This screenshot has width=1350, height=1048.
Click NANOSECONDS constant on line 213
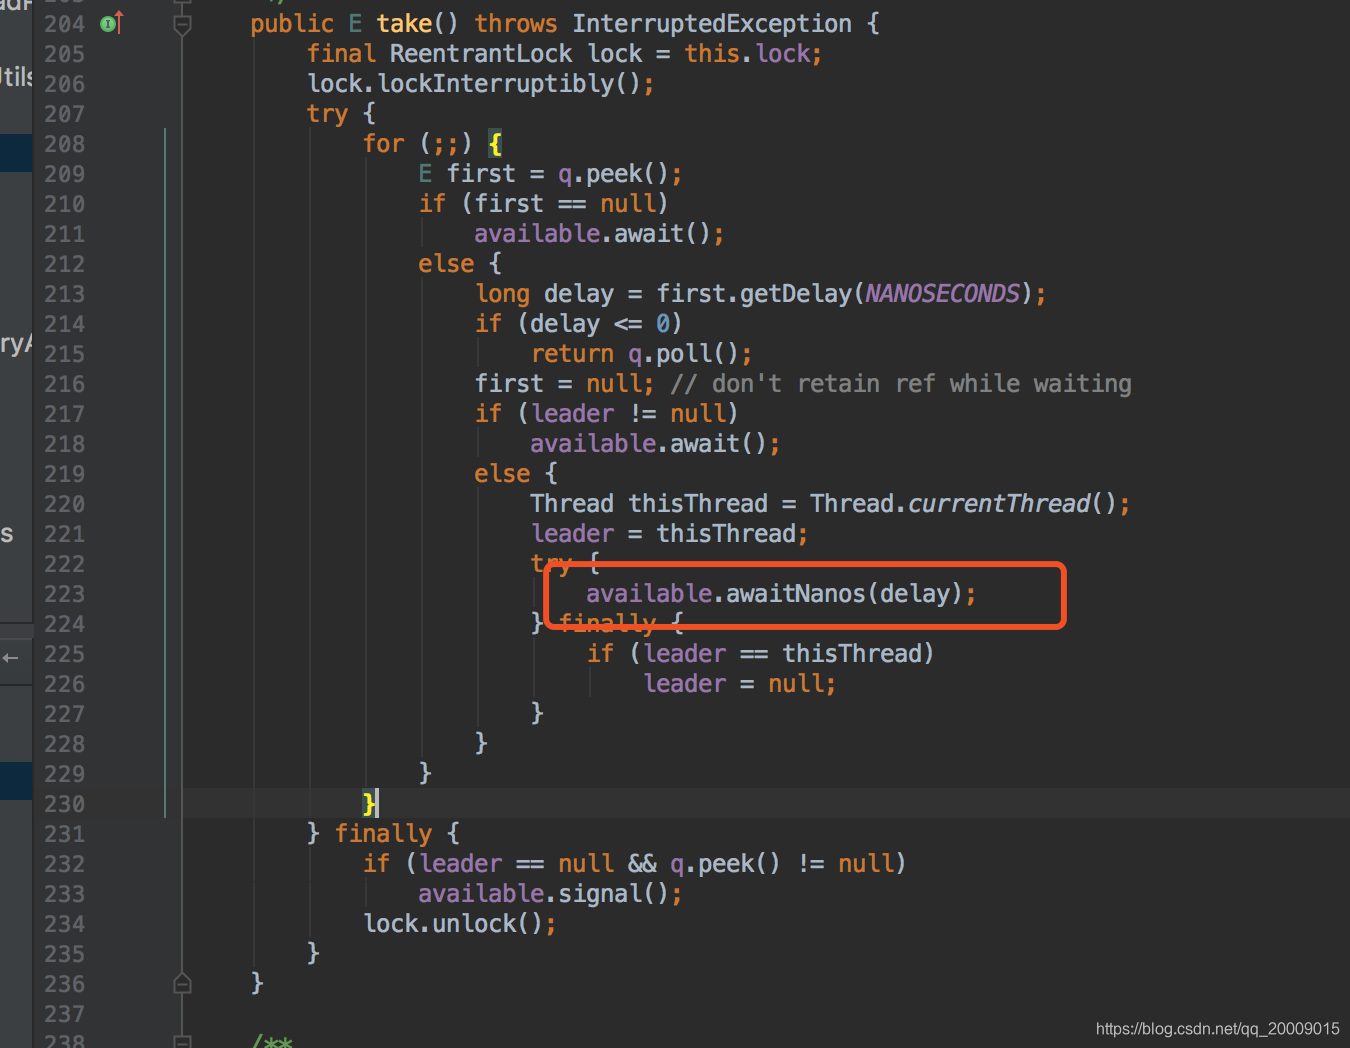pyautogui.click(x=942, y=293)
